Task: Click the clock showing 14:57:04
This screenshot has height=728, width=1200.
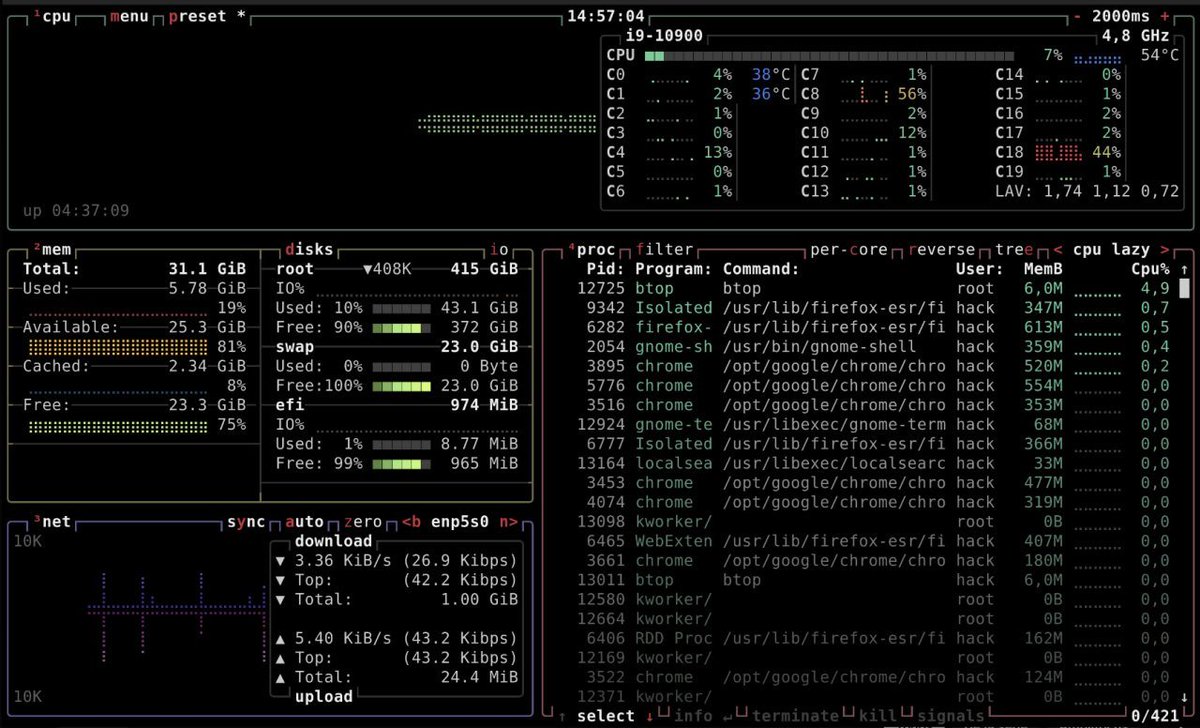Action: pos(606,17)
